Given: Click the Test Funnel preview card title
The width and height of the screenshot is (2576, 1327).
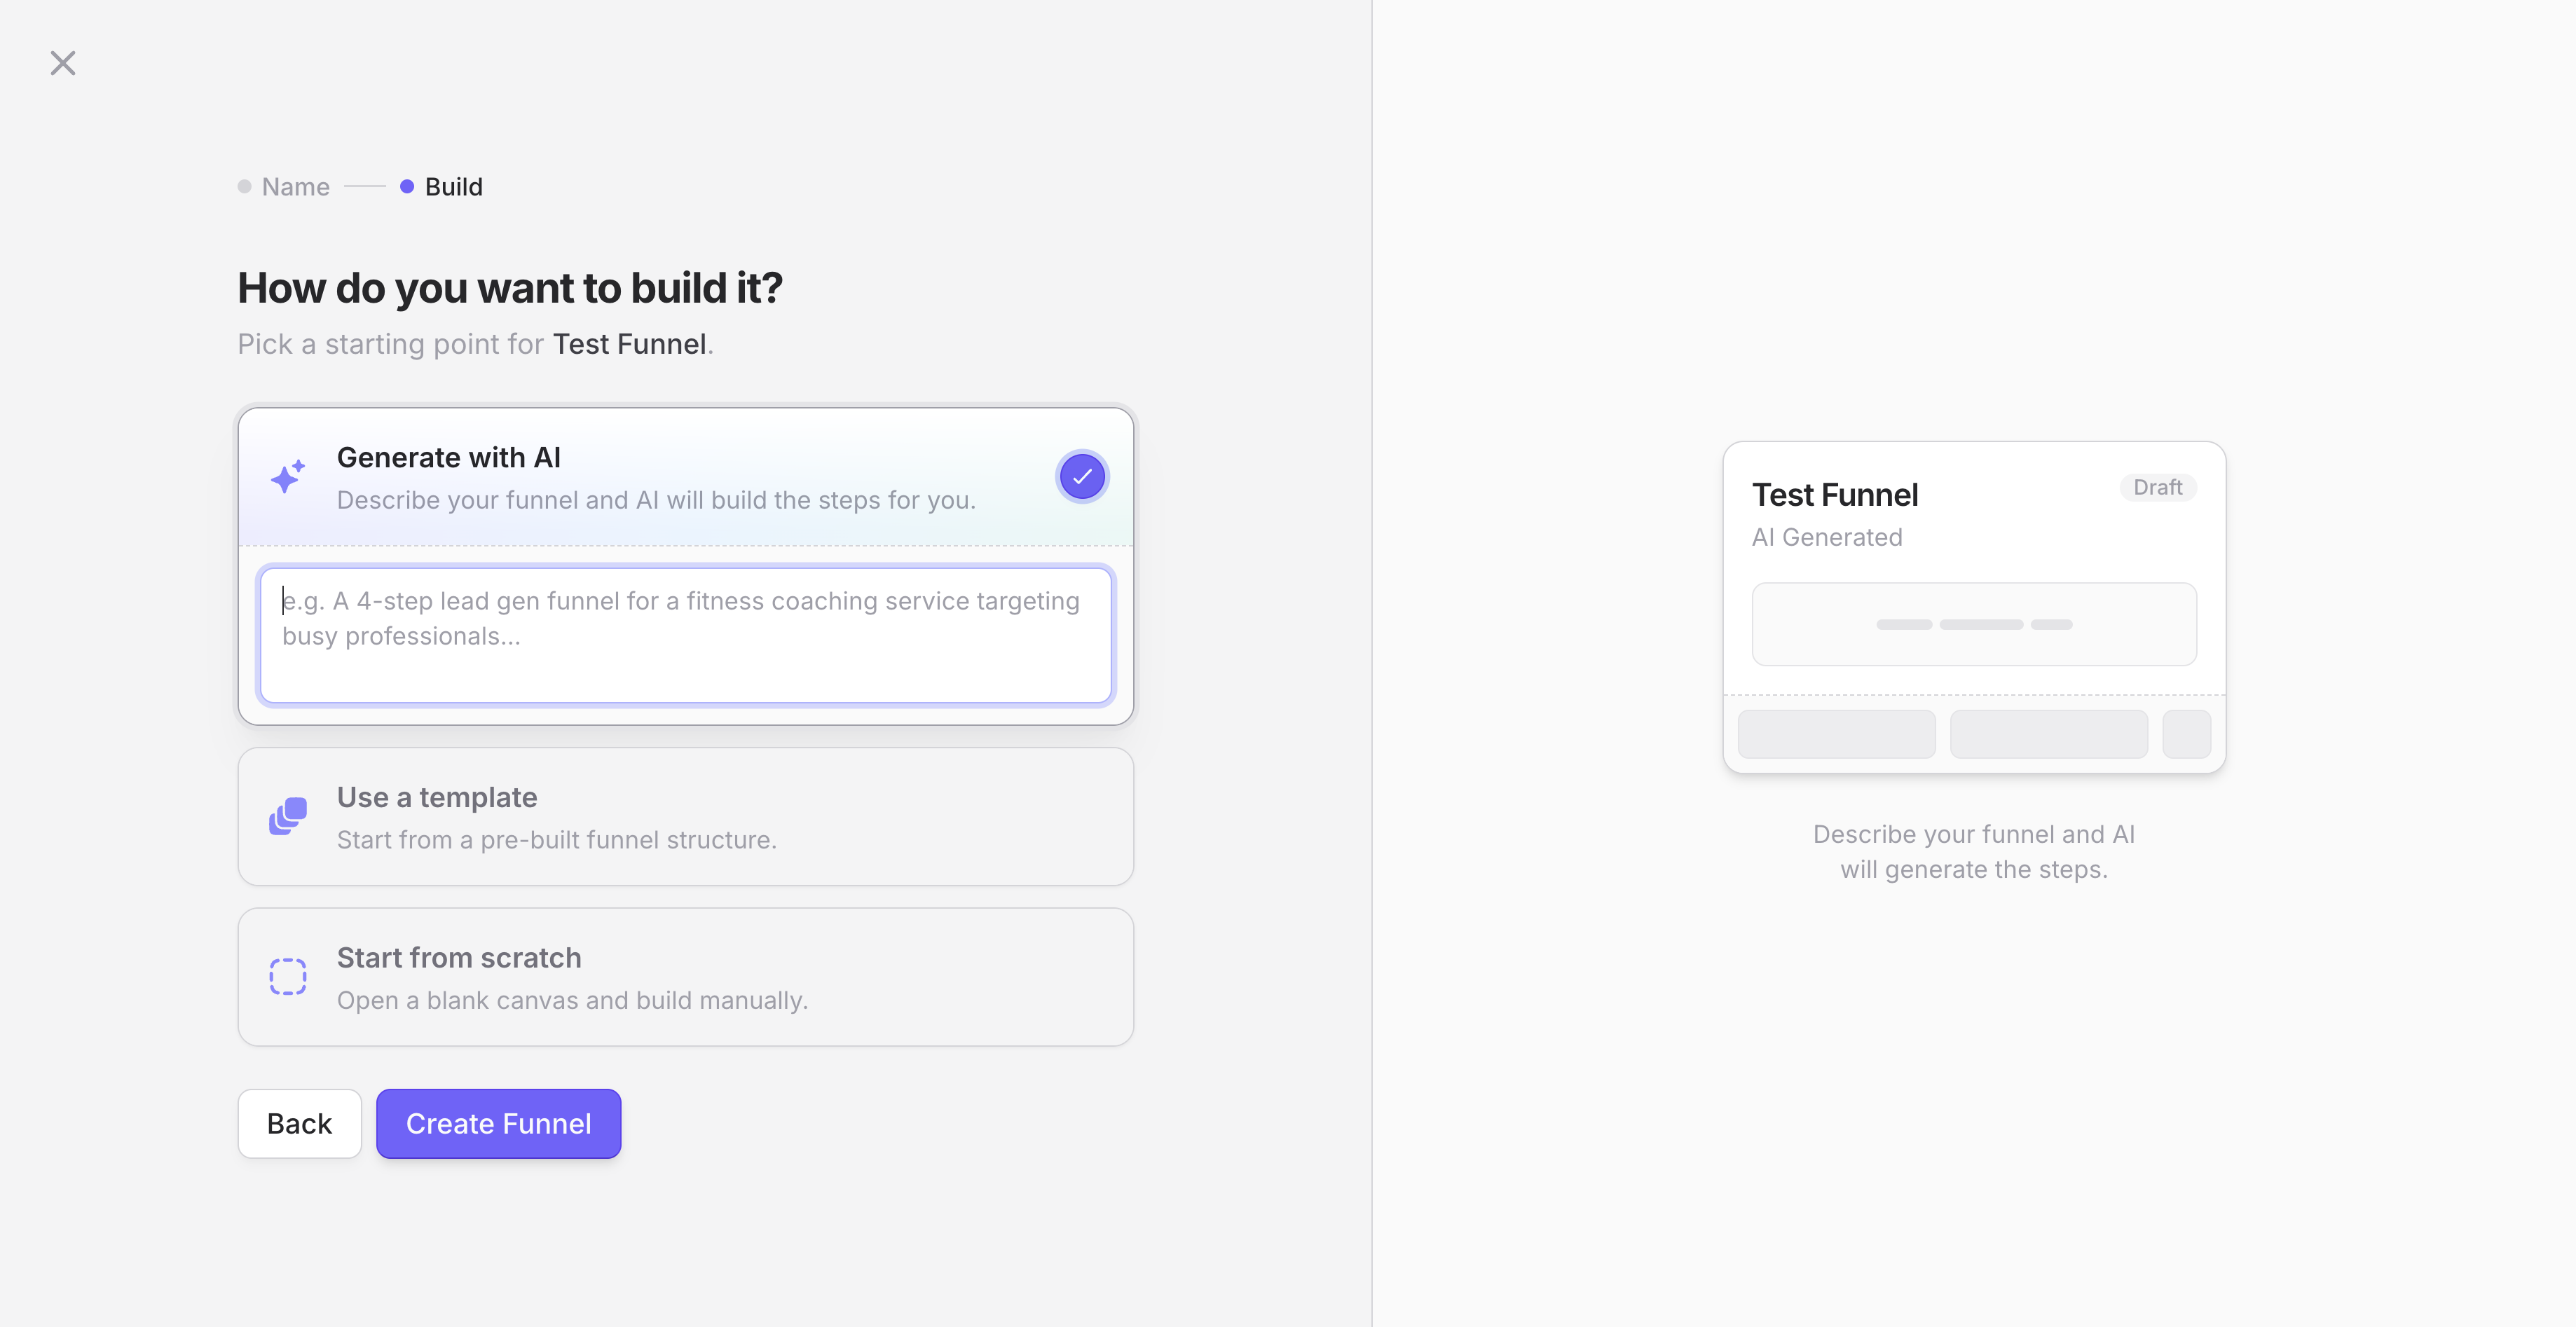Looking at the screenshot, I should [x=1834, y=495].
